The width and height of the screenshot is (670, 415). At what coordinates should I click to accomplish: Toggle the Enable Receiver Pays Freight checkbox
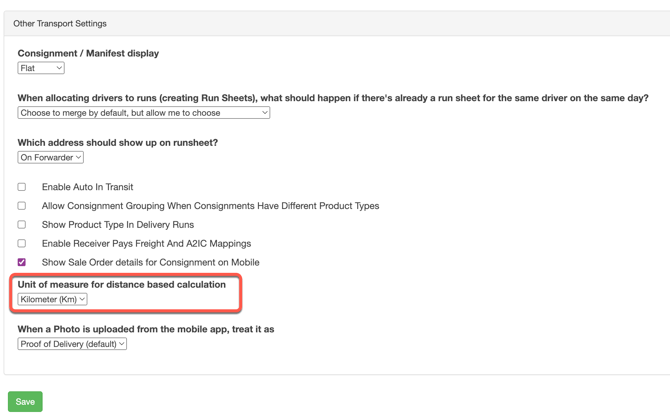[x=22, y=243]
